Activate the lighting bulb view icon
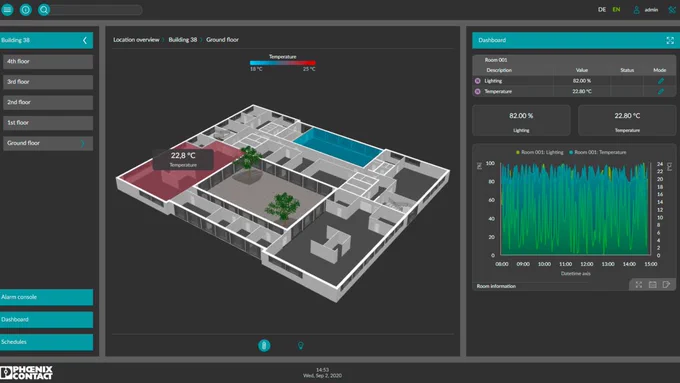Viewport: 680px width, 383px height. click(301, 345)
